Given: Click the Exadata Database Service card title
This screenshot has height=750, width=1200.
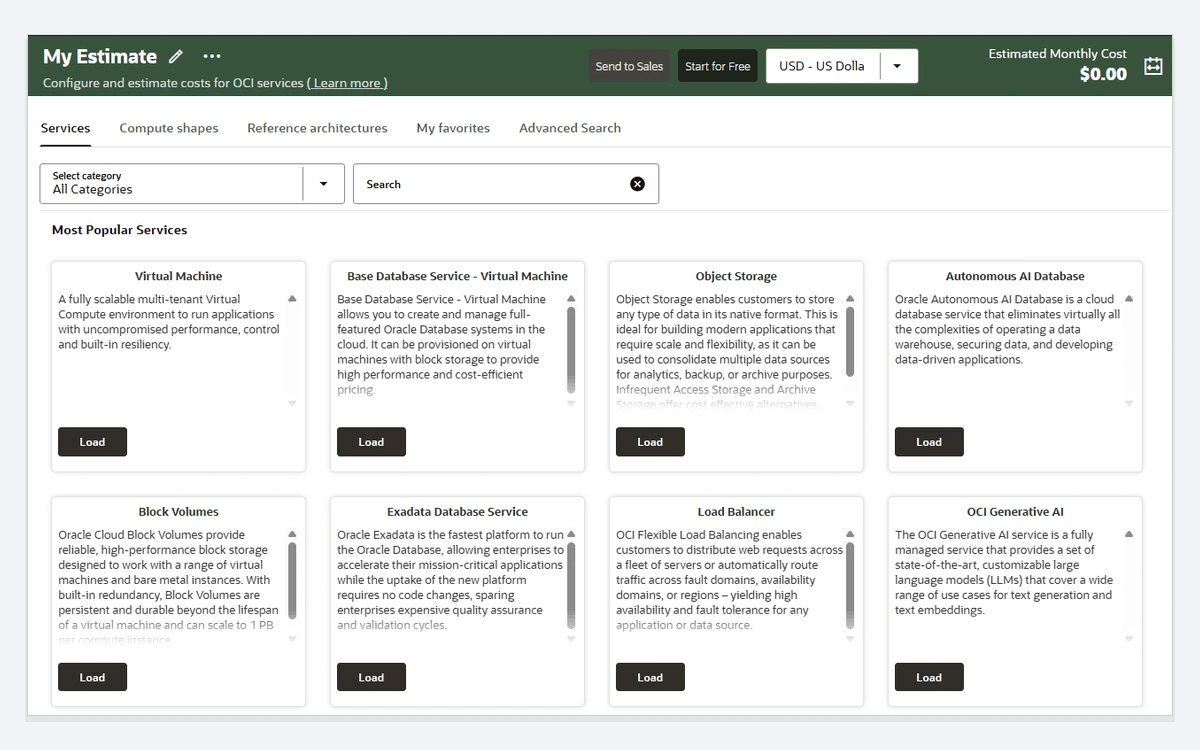Looking at the screenshot, I should point(458,512).
